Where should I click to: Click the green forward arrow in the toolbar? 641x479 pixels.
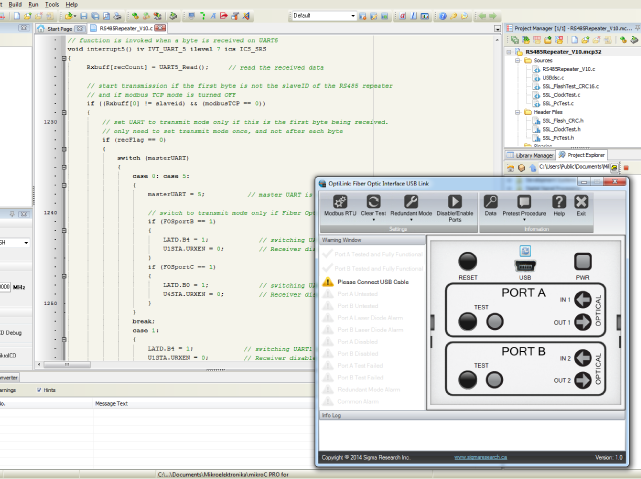pyautogui.click(x=493, y=16)
